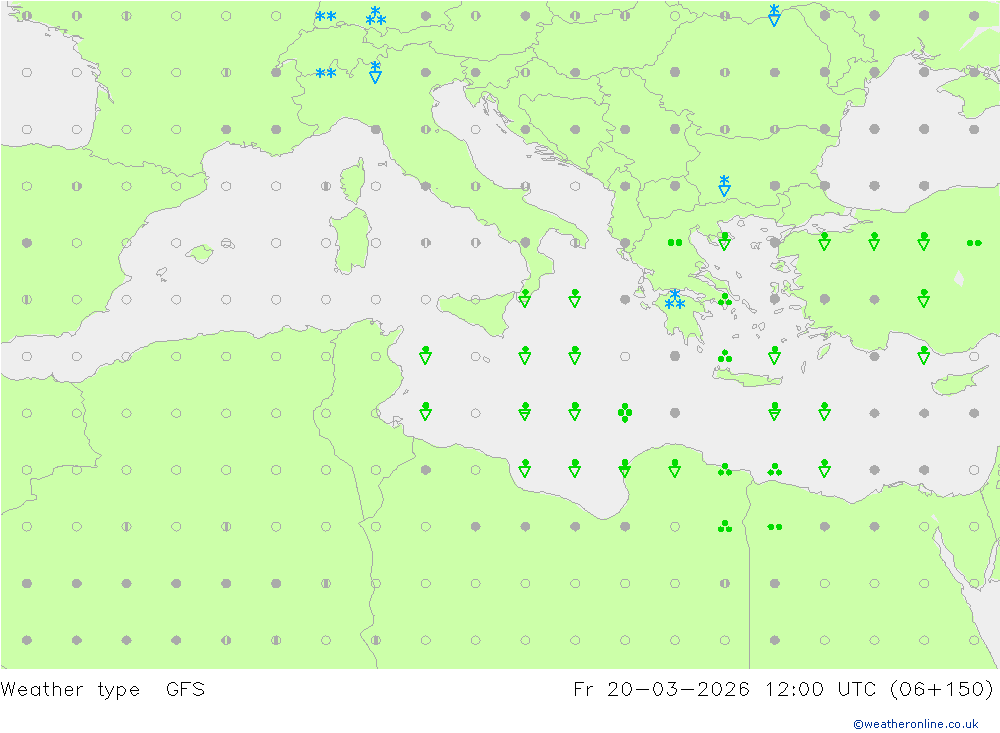
Task: Click the three-dot rain symbol near Athens
Action: [x=724, y=299]
